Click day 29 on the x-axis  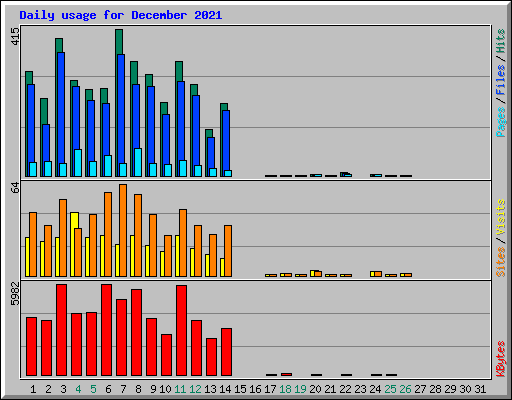(x=450, y=389)
